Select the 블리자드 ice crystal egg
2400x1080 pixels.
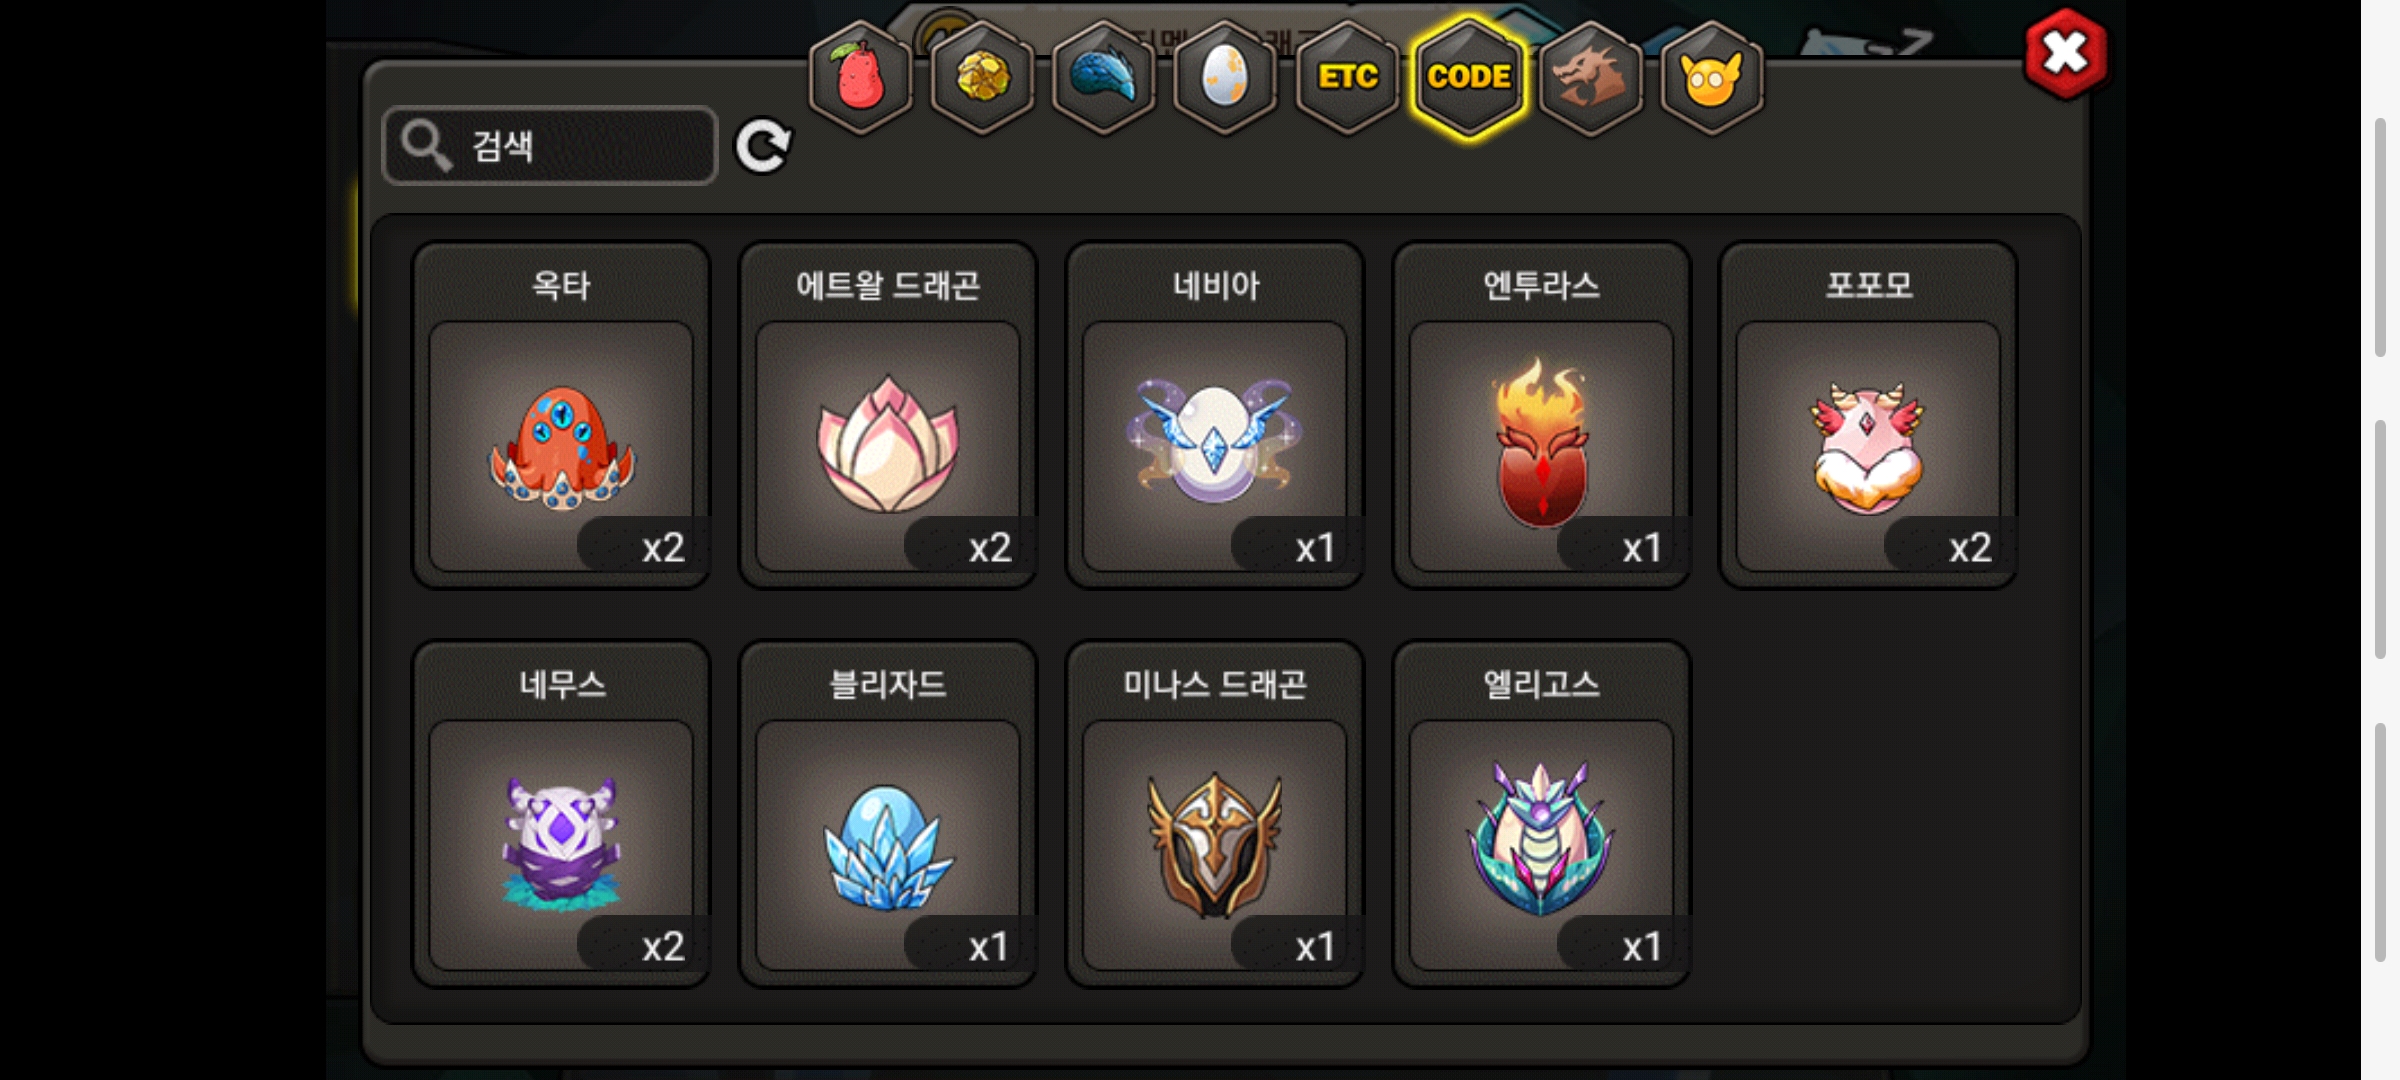click(888, 814)
